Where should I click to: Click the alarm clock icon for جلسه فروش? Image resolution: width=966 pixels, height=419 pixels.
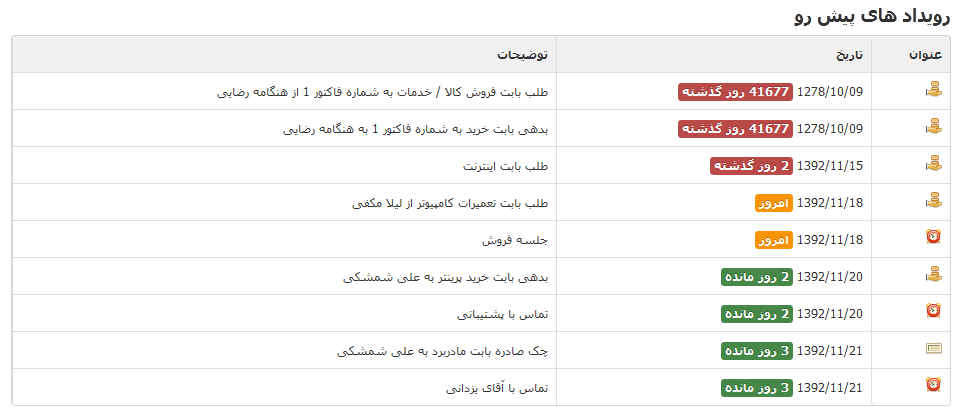[x=933, y=238]
